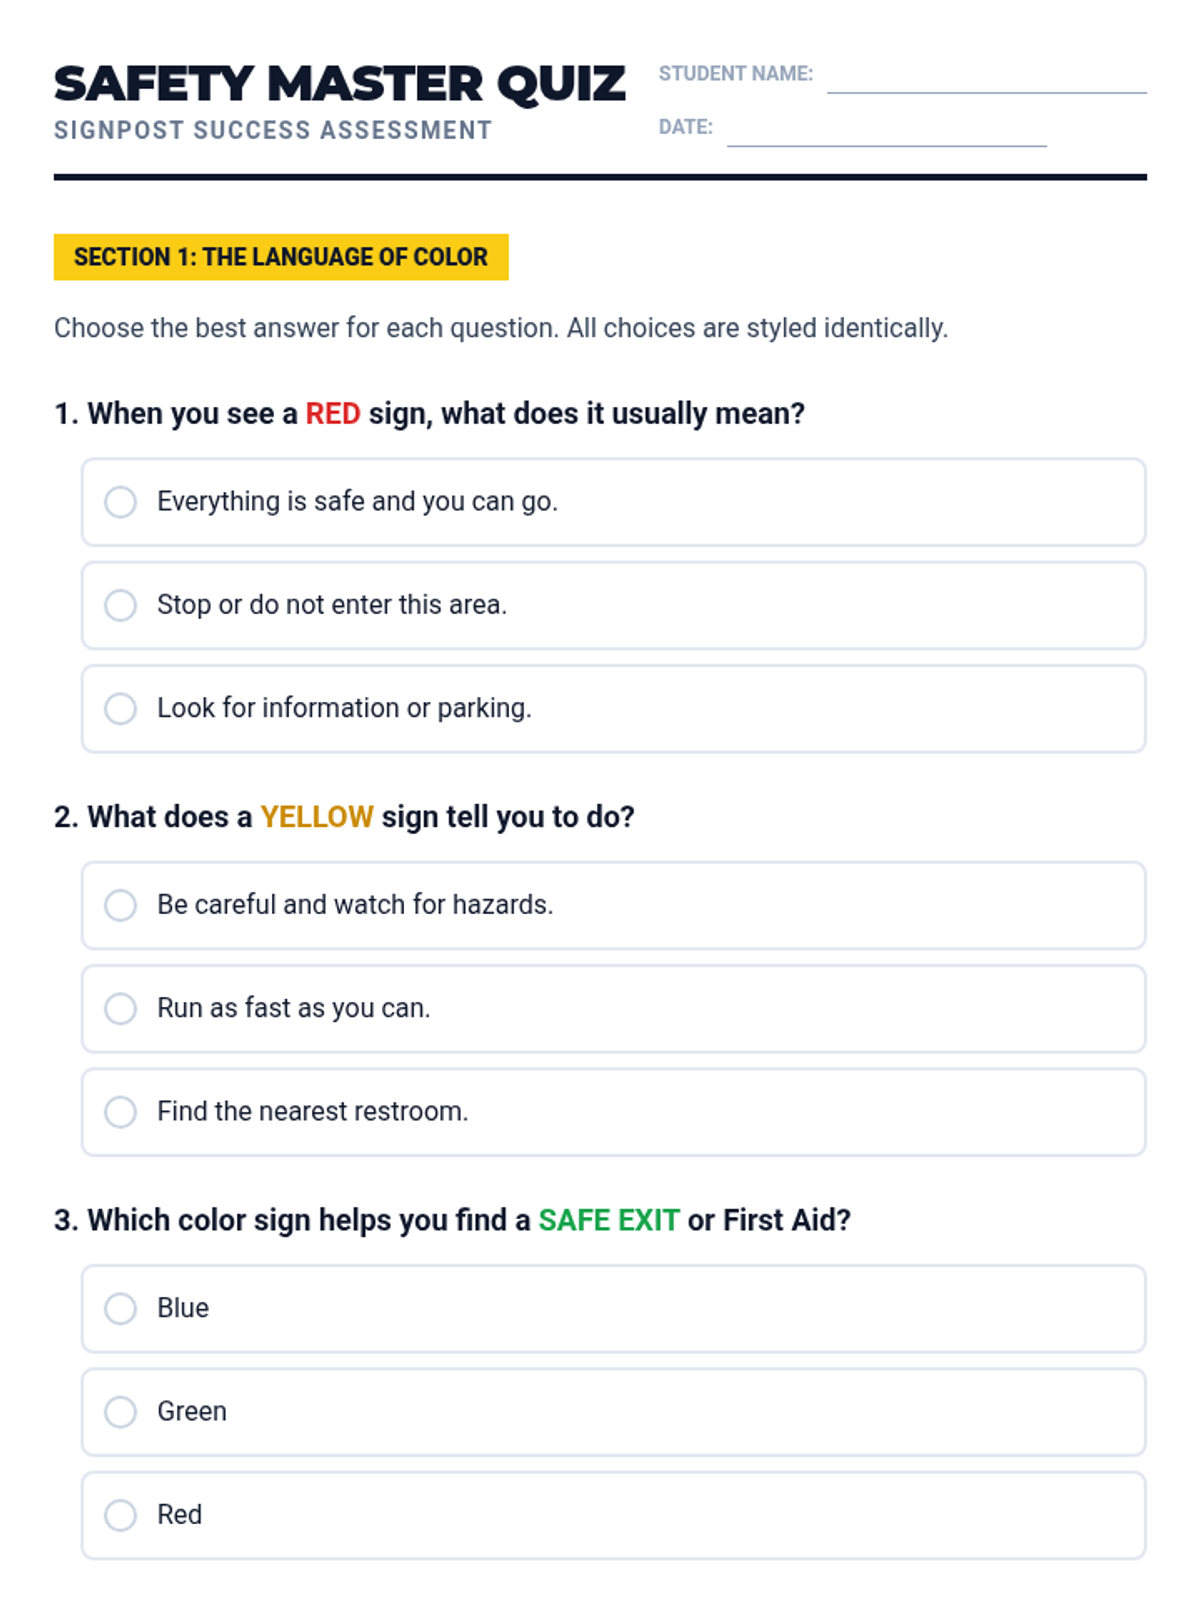Pick "Find the nearest restroom" radio button

click(121, 1111)
